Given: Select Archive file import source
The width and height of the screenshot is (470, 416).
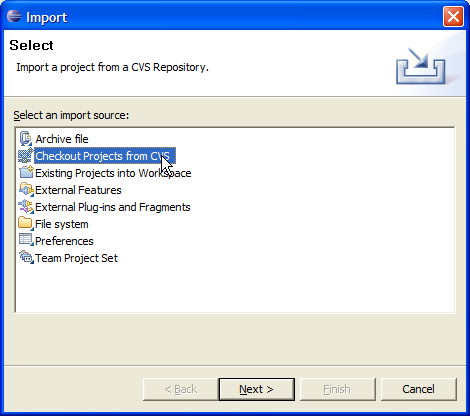Looking at the screenshot, I should (x=62, y=139).
